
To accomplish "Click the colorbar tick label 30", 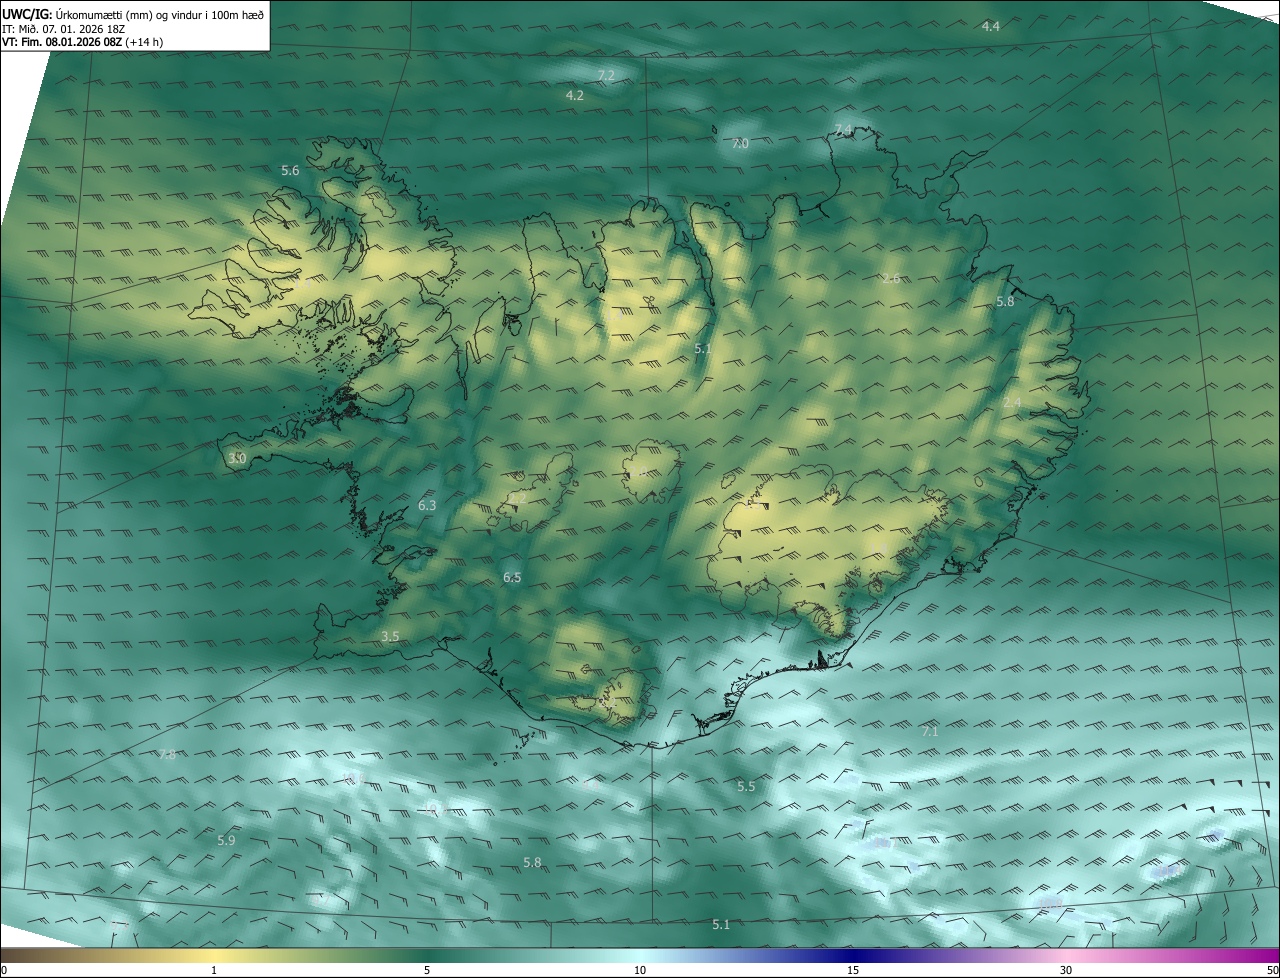I will pyautogui.click(x=1066, y=970).
